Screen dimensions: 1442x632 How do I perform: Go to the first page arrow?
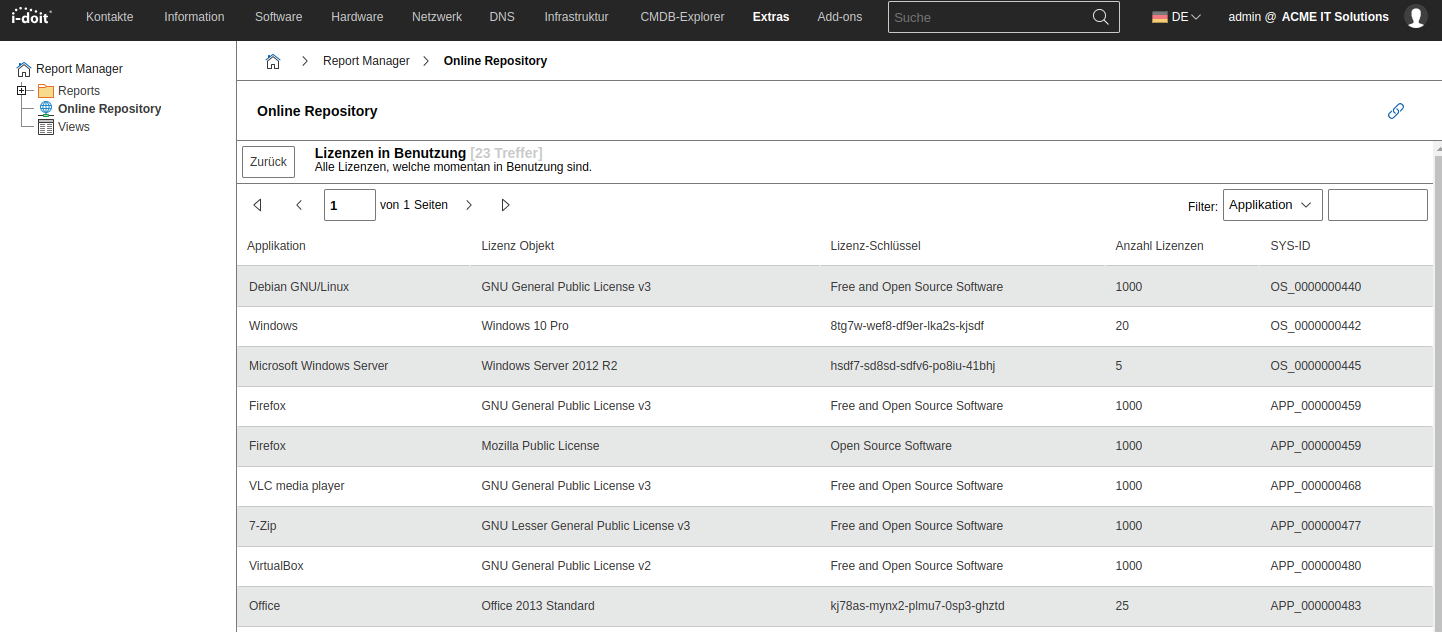[x=257, y=205]
